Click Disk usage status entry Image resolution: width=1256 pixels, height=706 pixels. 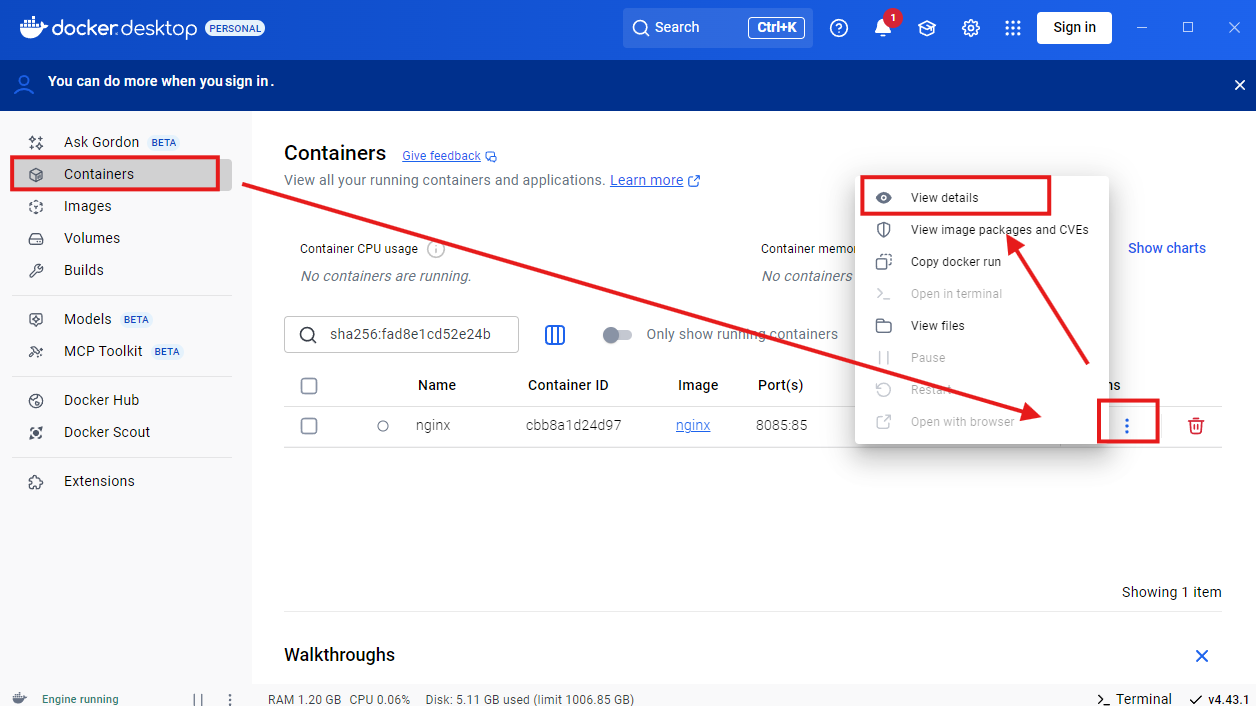(530, 699)
